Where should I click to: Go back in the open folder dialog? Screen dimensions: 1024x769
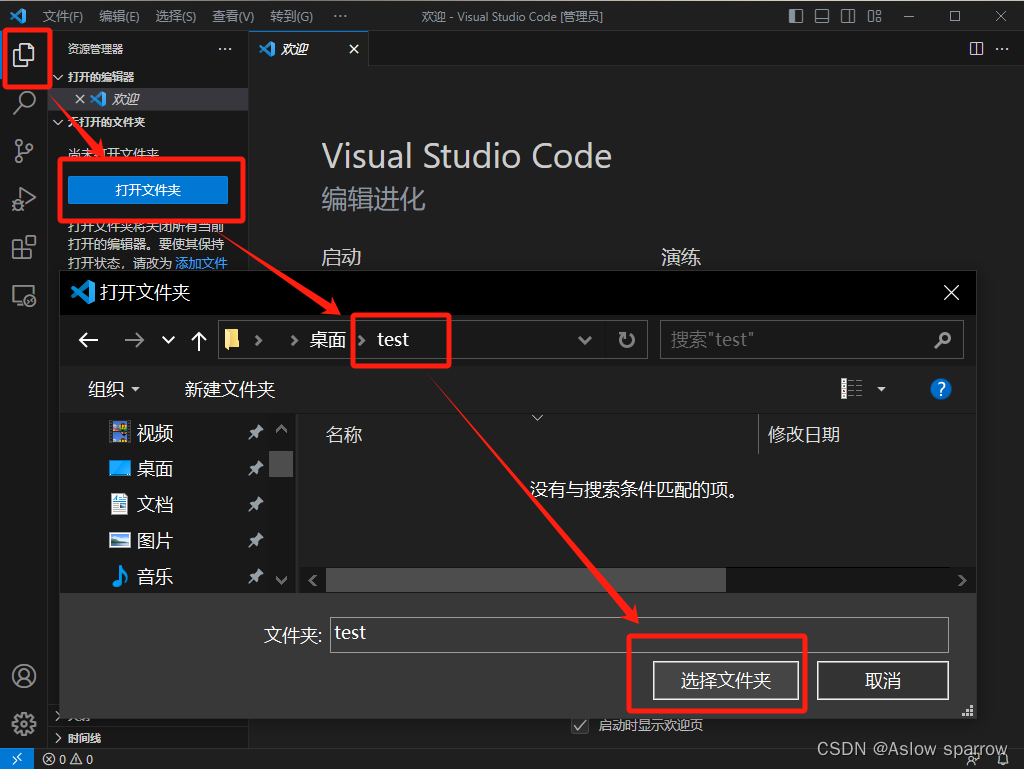[89, 339]
